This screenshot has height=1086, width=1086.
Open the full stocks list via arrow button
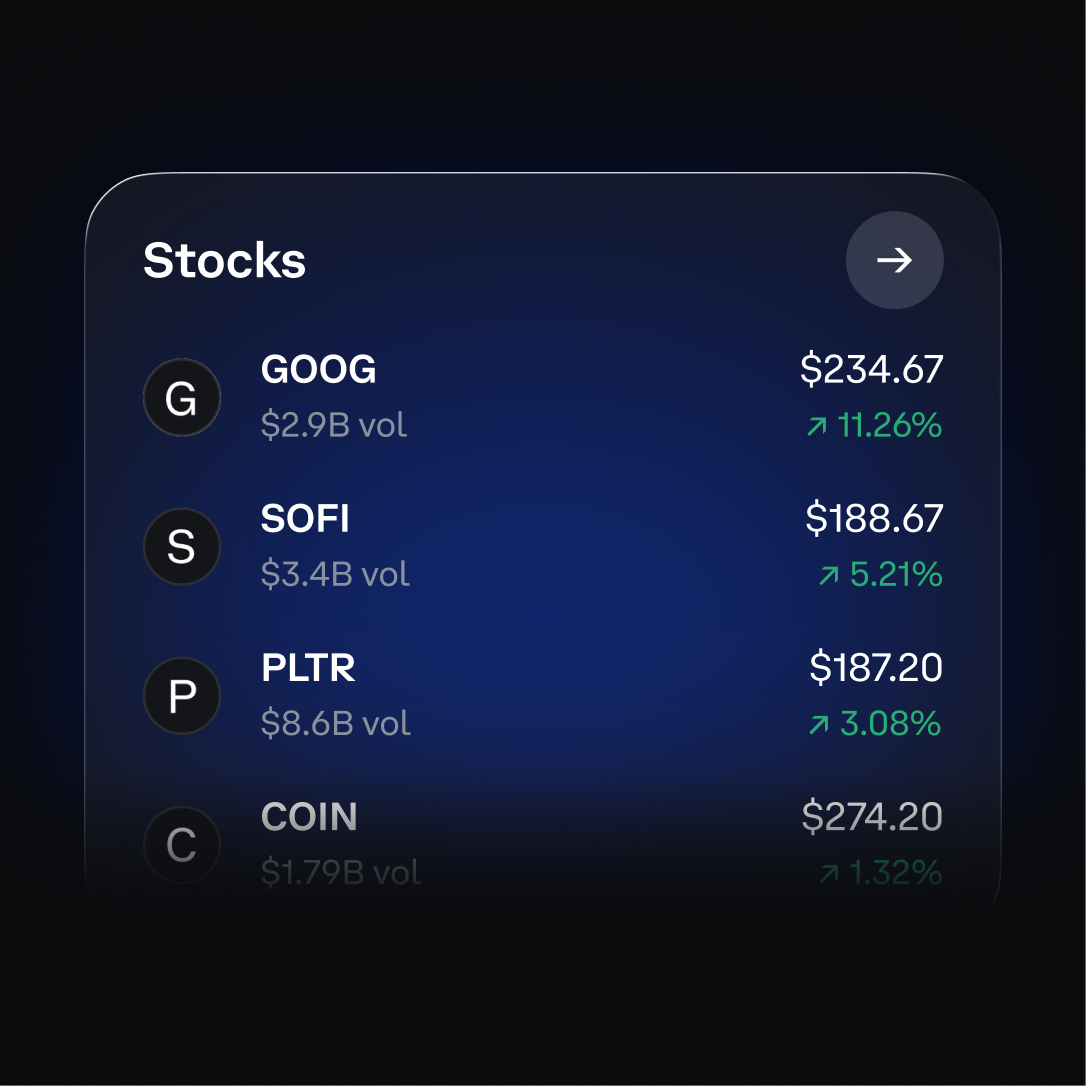point(894,260)
